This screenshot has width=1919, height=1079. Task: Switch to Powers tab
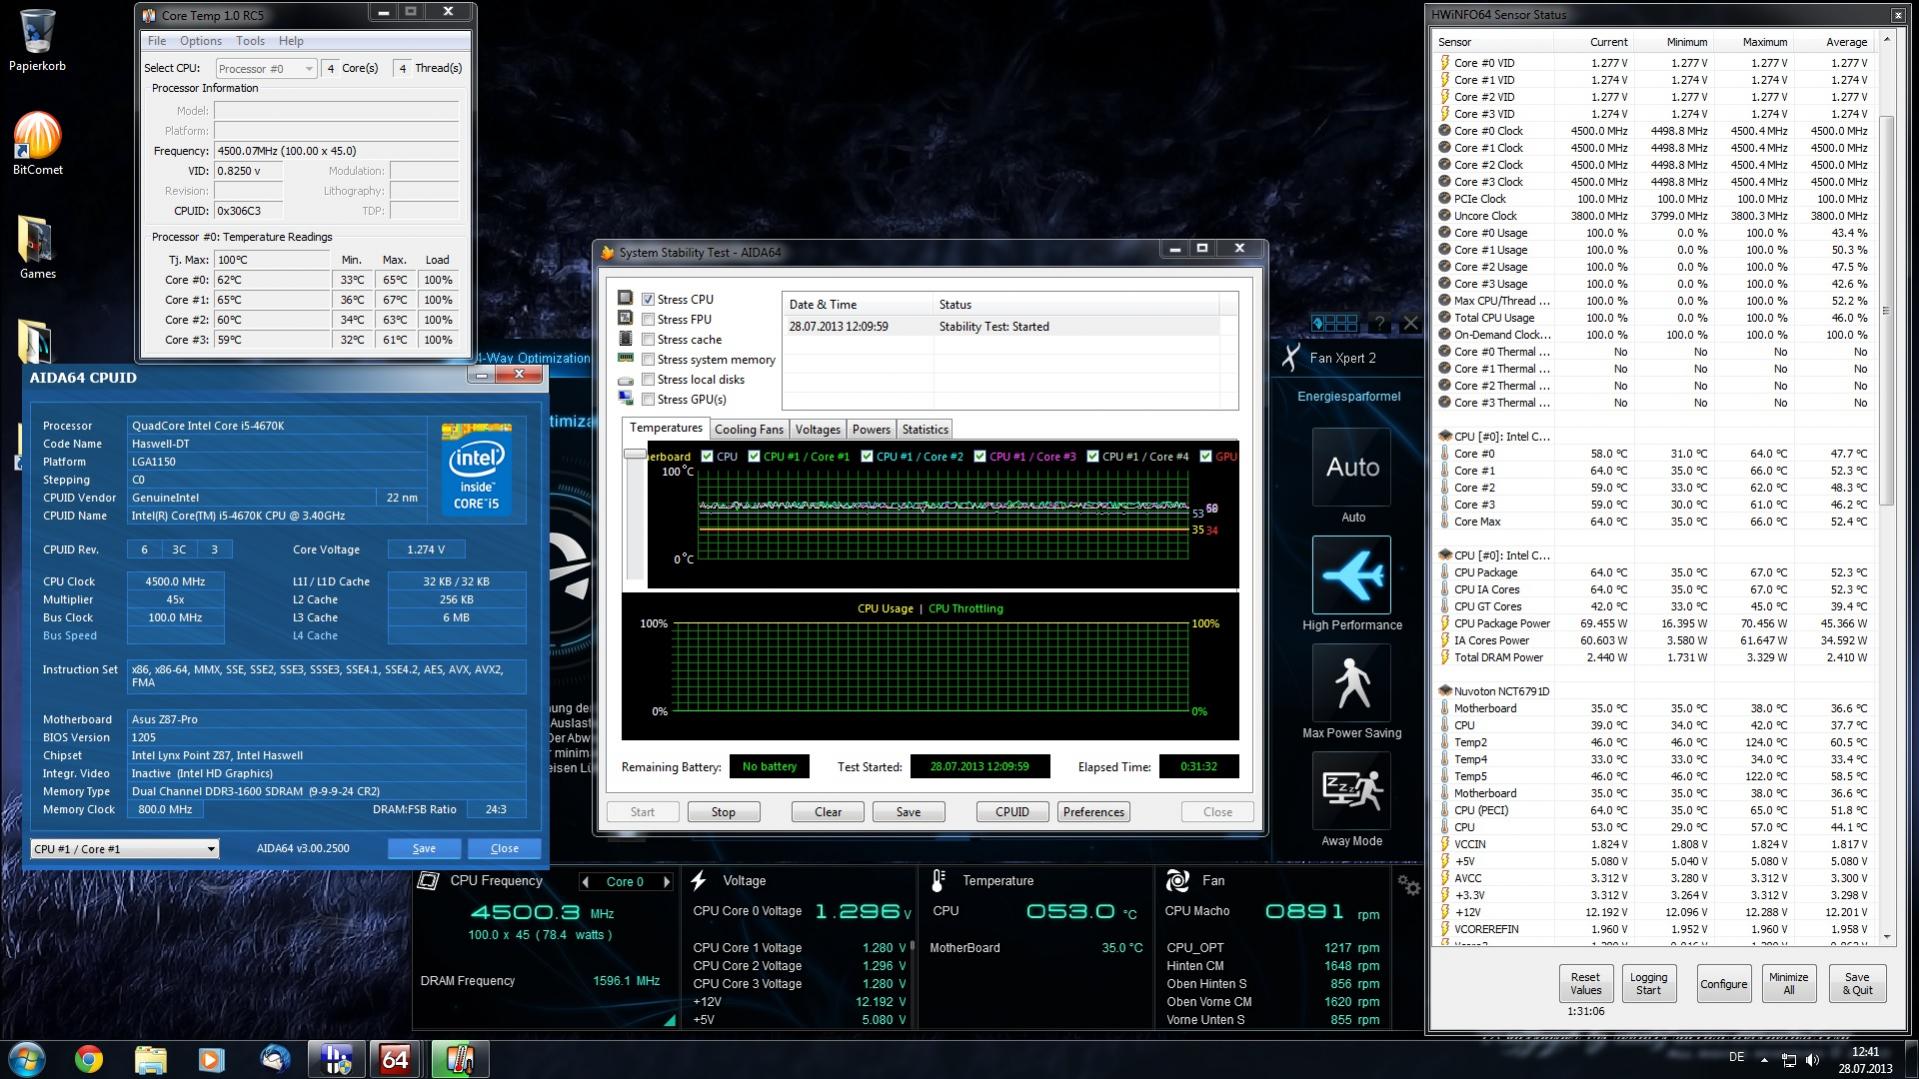[871, 429]
